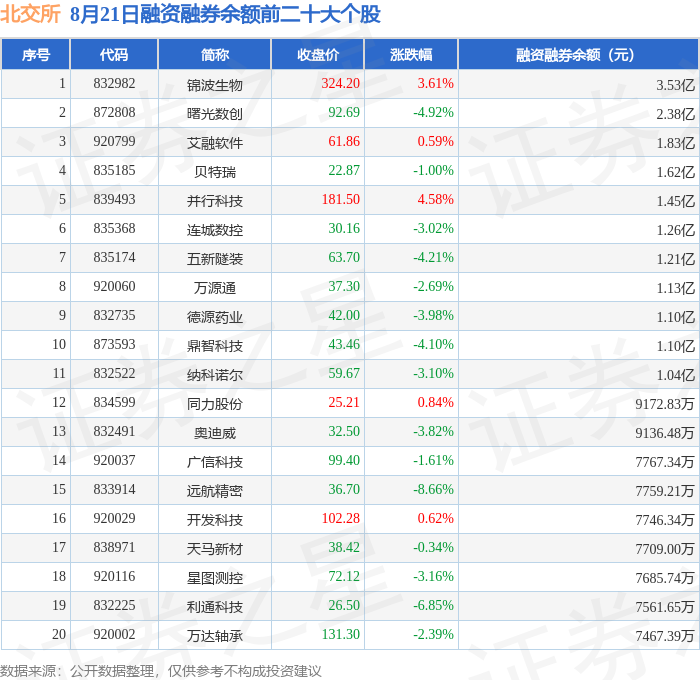Click balance 7709.00万
700x680 pixels.
pyautogui.click(x=665, y=549)
